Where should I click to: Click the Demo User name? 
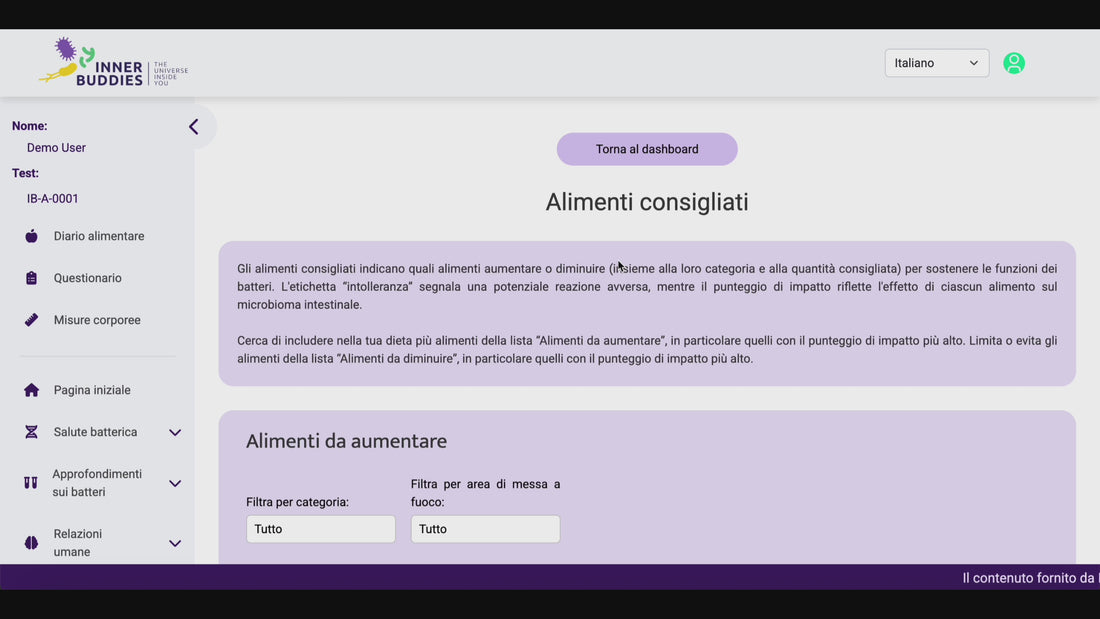pyautogui.click(x=56, y=148)
